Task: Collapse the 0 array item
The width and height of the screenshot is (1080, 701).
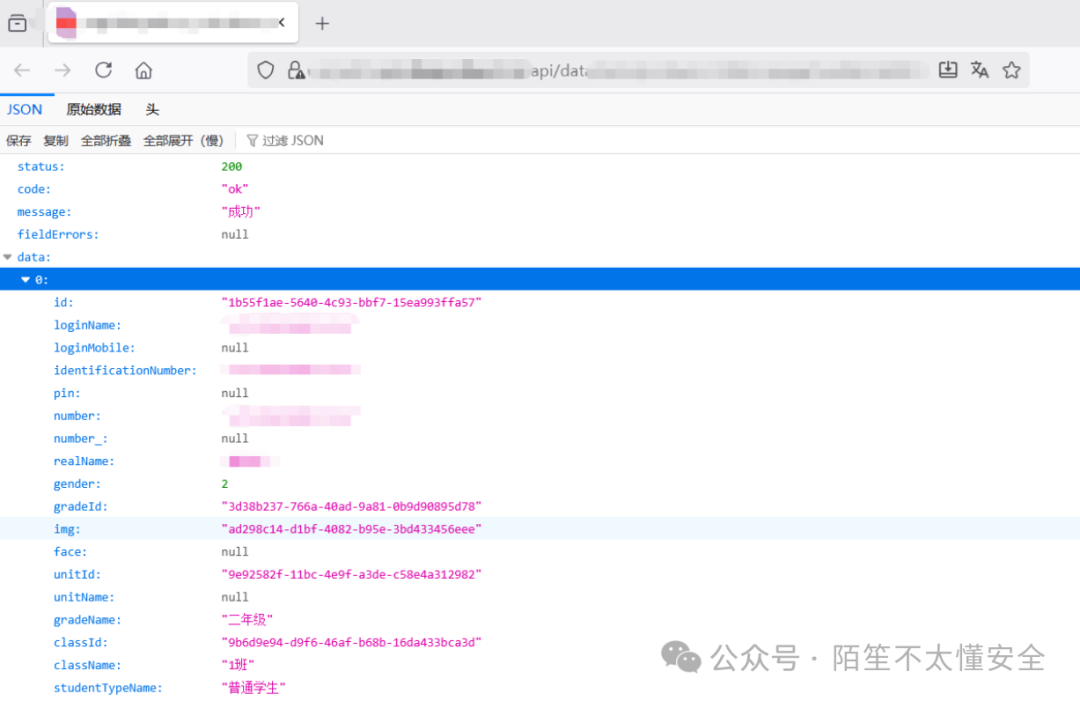Action: 25,280
